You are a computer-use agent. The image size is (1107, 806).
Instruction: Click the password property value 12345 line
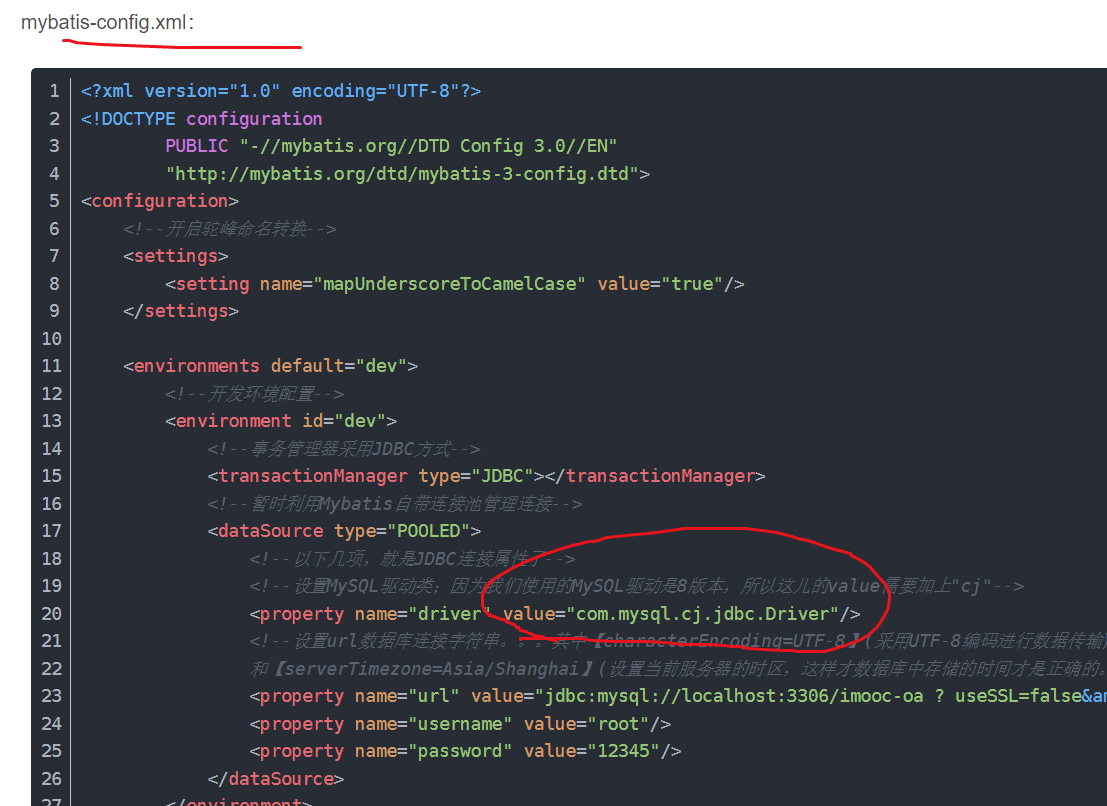click(465, 752)
